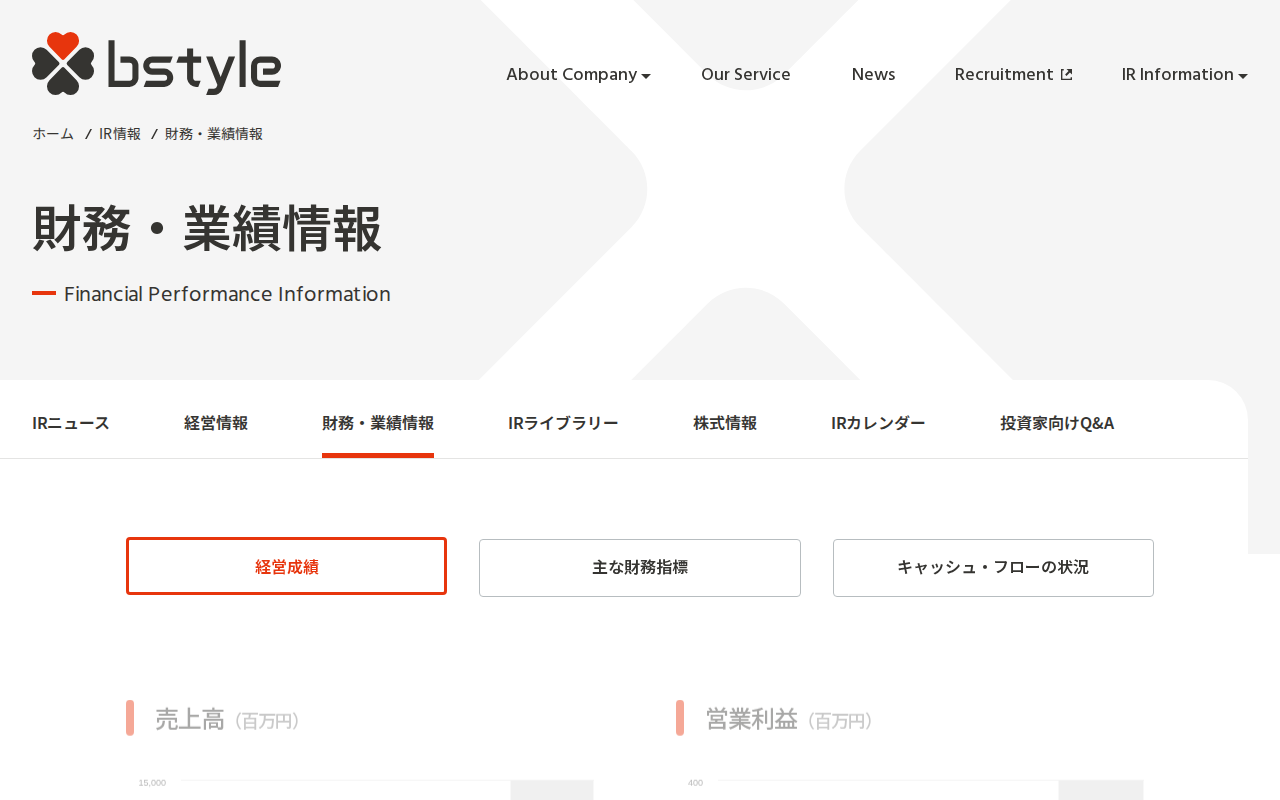Select the 財務・業績情報 tab
The height and width of the screenshot is (800, 1280).
[x=378, y=423]
